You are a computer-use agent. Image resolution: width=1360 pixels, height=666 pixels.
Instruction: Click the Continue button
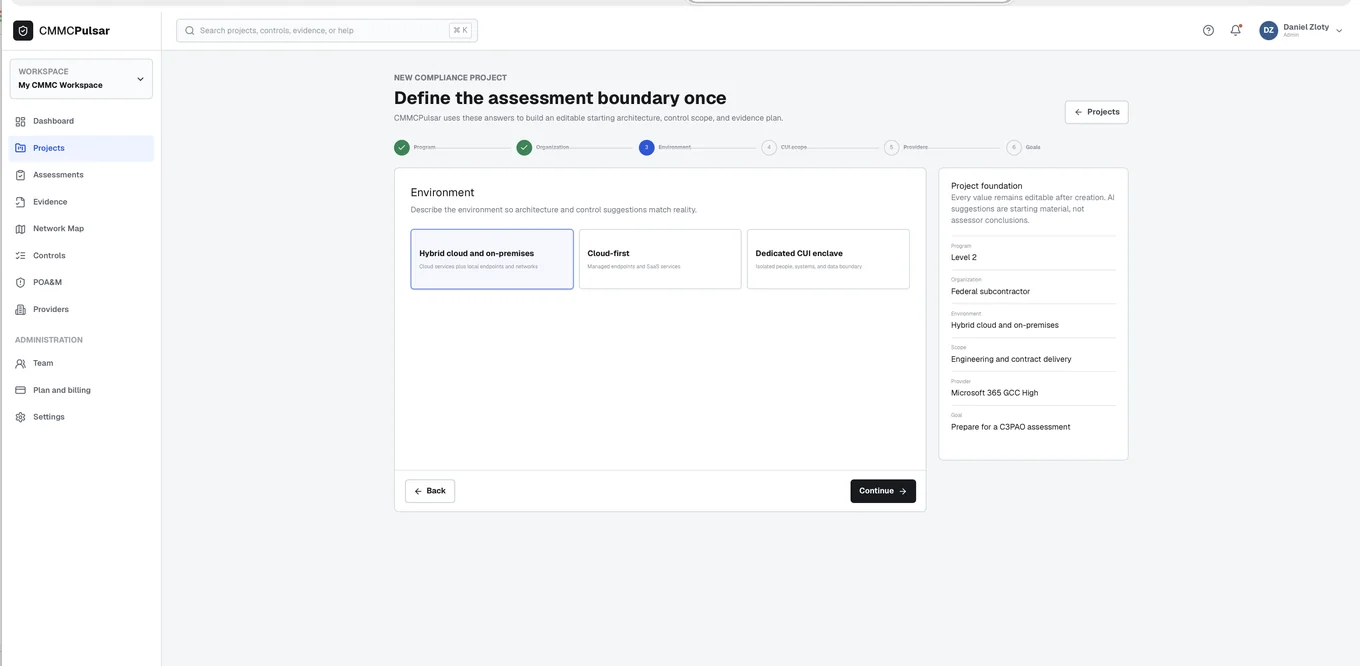(x=883, y=491)
